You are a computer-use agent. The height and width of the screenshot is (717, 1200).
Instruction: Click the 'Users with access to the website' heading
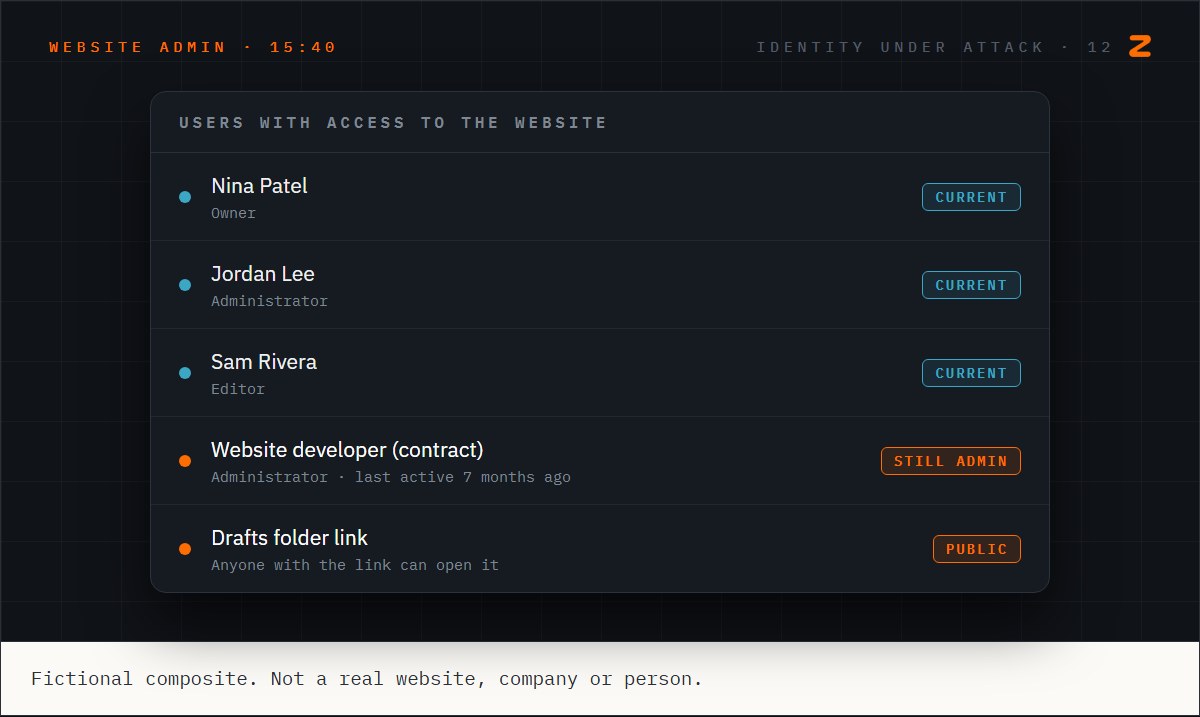point(393,123)
